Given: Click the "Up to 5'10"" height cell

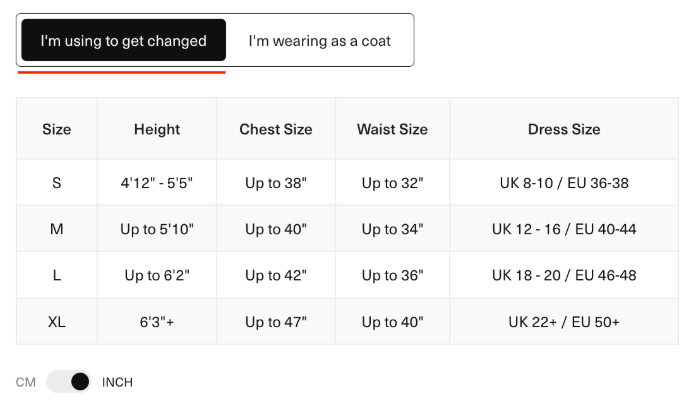Looking at the screenshot, I should [x=157, y=229].
